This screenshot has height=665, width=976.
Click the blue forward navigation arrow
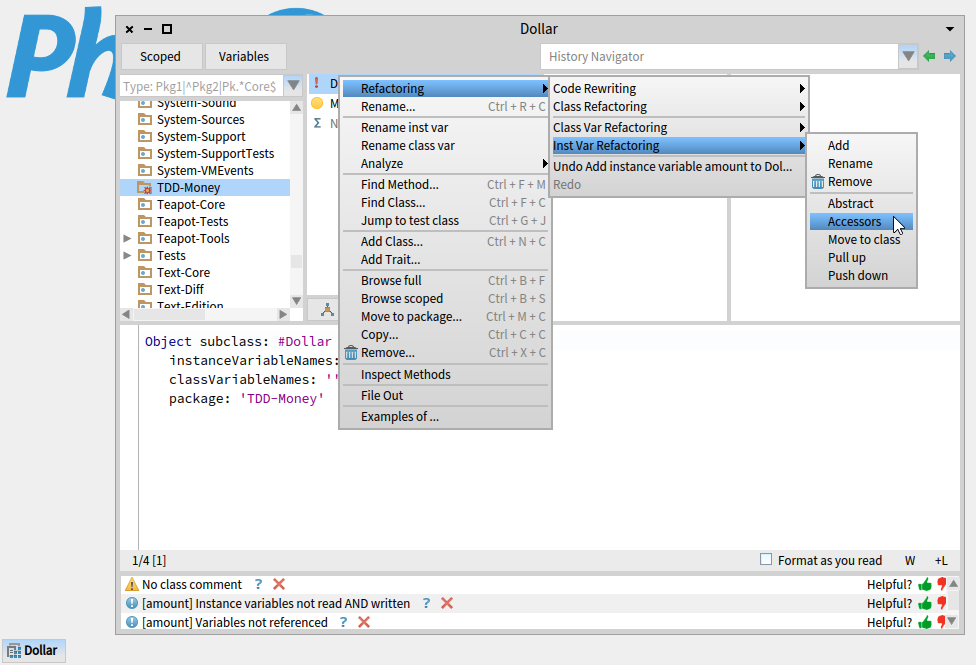(950, 57)
